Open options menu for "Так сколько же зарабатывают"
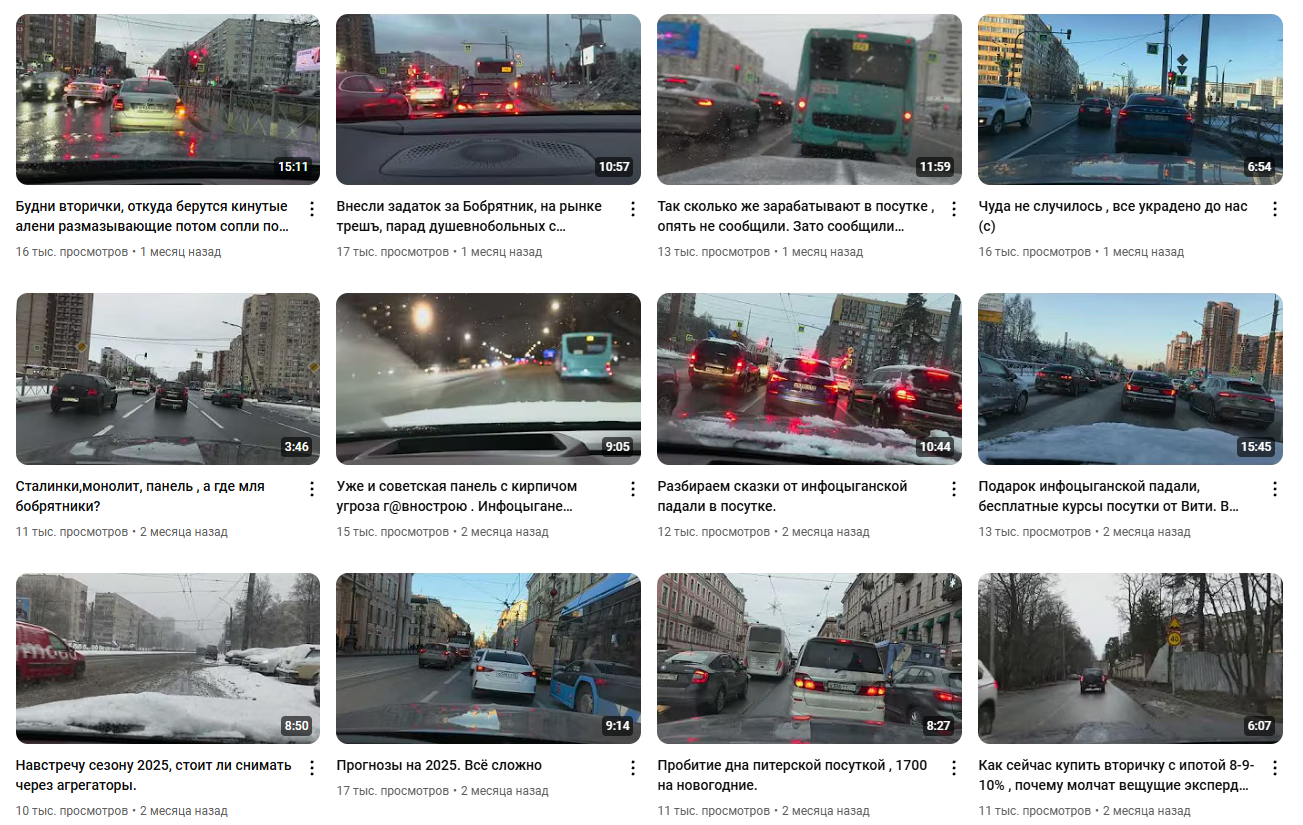 pyautogui.click(x=954, y=209)
